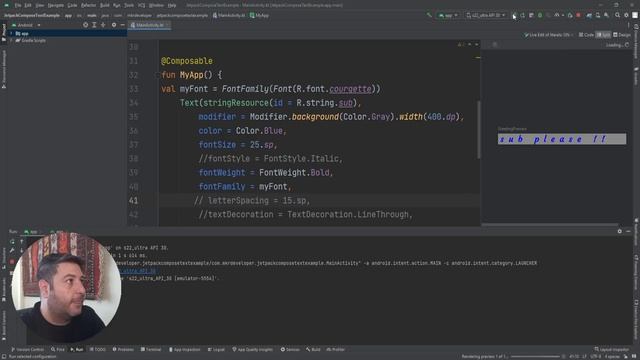Image resolution: width=640 pixels, height=360 pixels.
Task: Open the s22_ultra API 30 device dropdown
Action: [486, 15]
